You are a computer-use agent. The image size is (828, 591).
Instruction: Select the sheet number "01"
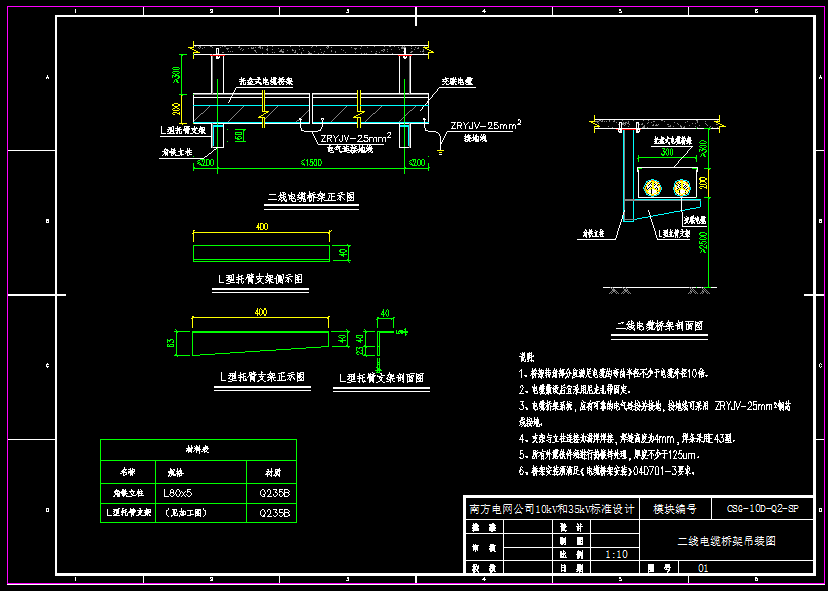pos(703,568)
